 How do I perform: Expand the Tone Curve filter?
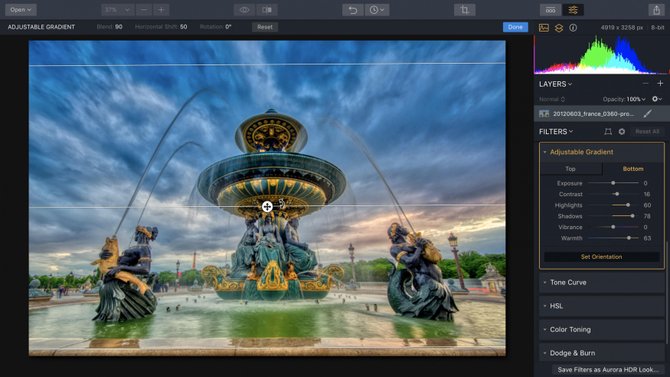pos(601,283)
